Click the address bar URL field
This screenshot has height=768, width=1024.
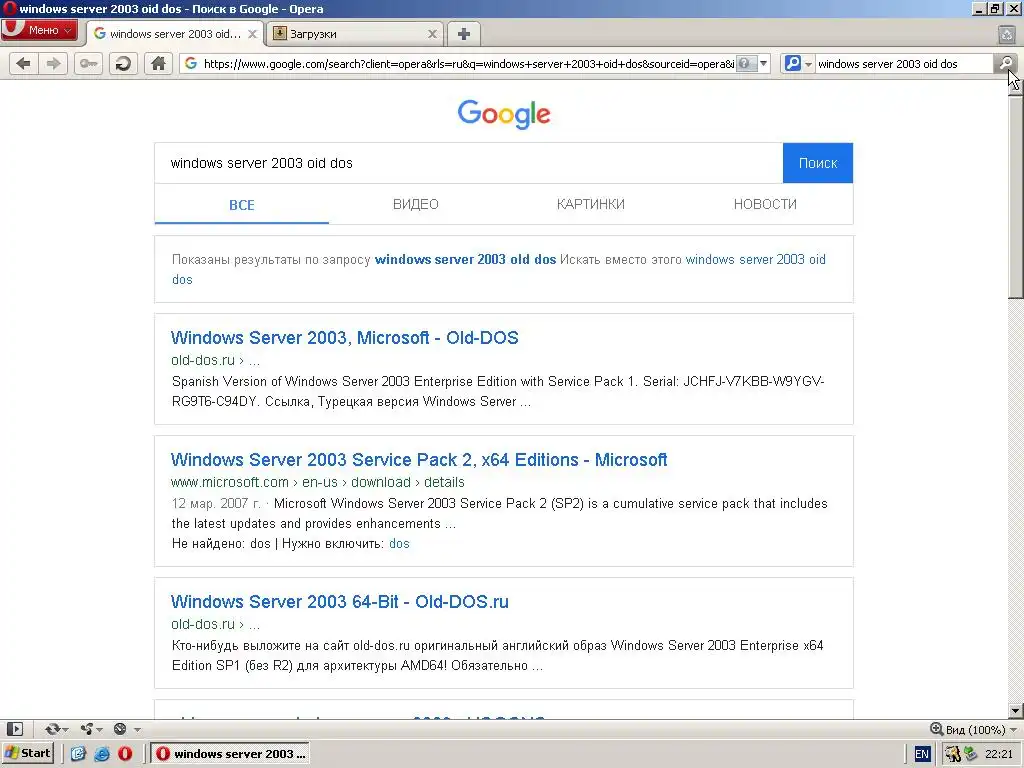coord(468,63)
